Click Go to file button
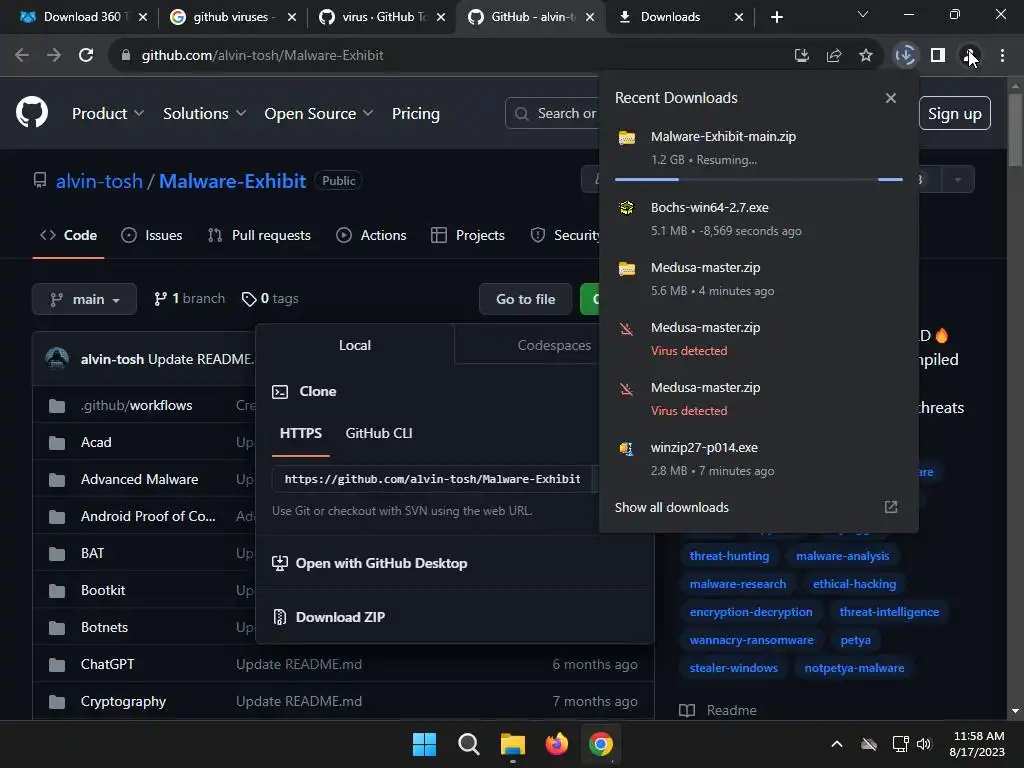This screenshot has width=1024, height=768. pos(526,299)
